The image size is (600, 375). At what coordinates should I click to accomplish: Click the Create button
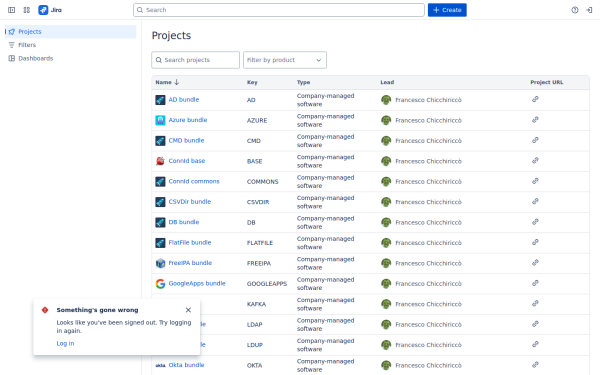click(x=447, y=10)
